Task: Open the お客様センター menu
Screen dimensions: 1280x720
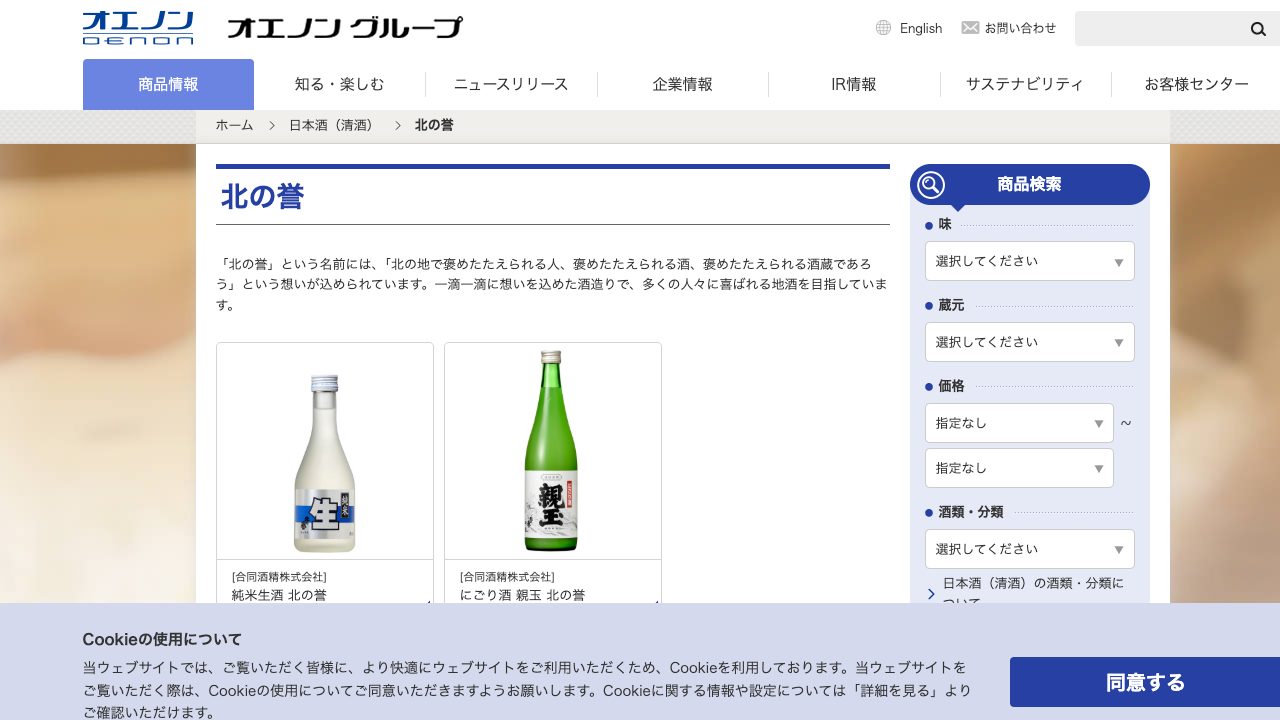Action: (x=1196, y=84)
